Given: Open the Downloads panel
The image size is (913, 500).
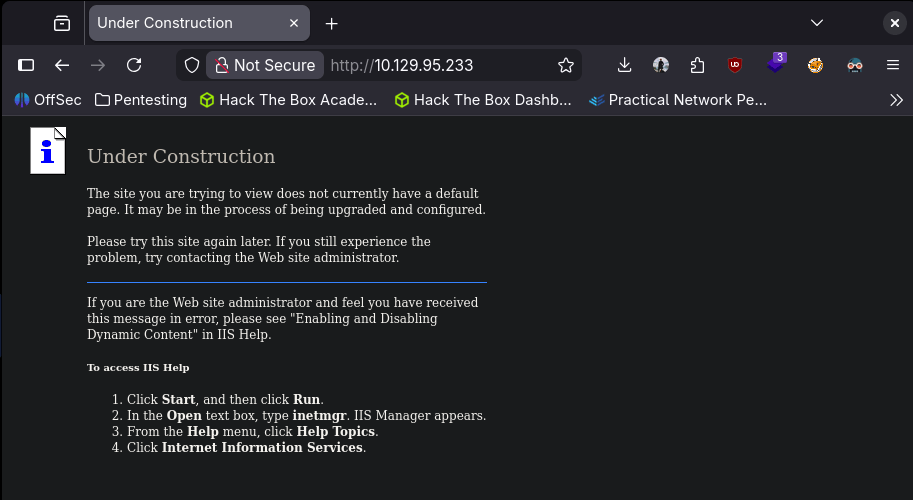Looking at the screenshot, I should (x=624, y=65).
